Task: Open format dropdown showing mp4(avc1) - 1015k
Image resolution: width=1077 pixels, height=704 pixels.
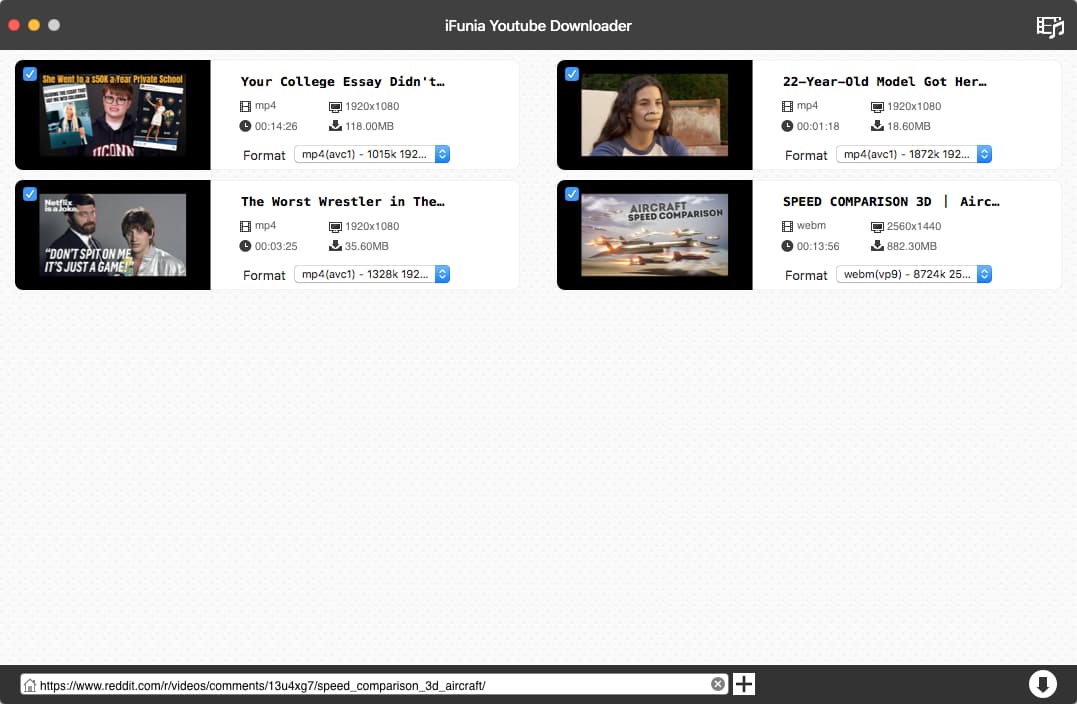Action: coord(372,154)
